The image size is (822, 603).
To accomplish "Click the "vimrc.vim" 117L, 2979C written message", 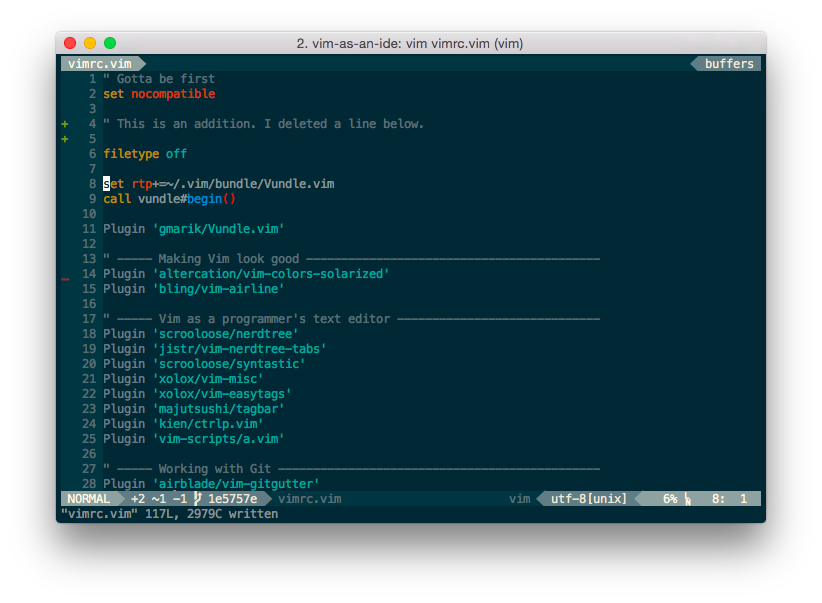I will (x=170, y=514).
